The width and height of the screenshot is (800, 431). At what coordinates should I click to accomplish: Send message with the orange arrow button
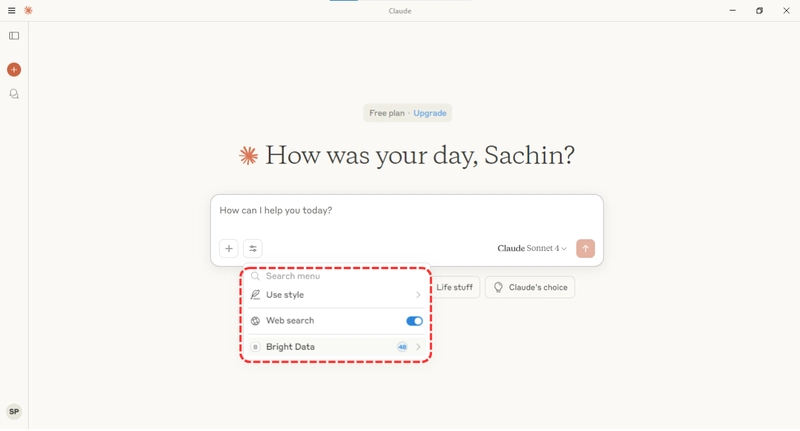(x=585, y=248)
